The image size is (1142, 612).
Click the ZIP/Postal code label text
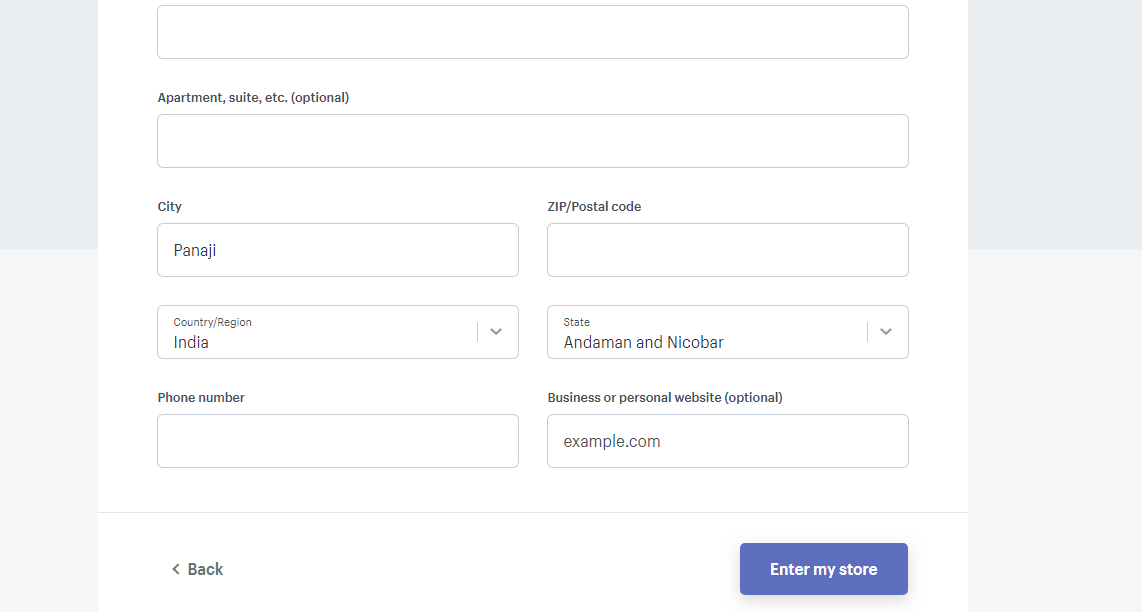pyautogui.click(x=594, y=207)
